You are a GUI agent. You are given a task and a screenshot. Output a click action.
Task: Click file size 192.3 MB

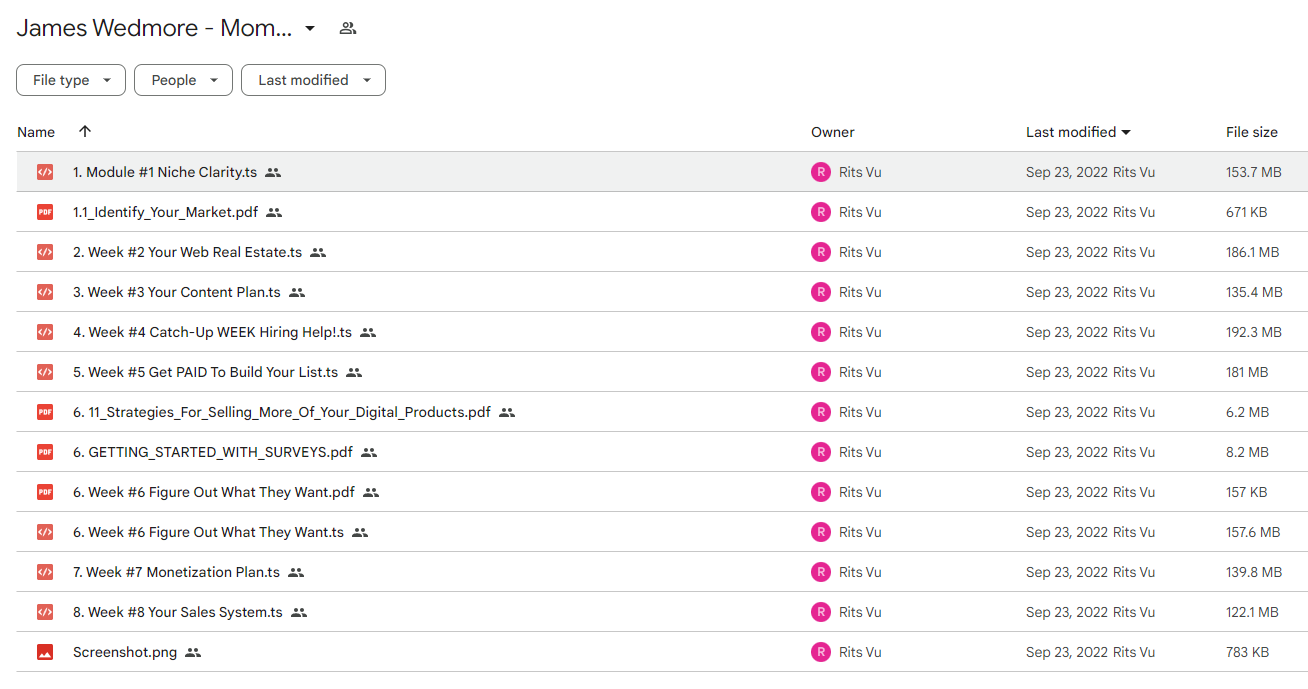1254,332
